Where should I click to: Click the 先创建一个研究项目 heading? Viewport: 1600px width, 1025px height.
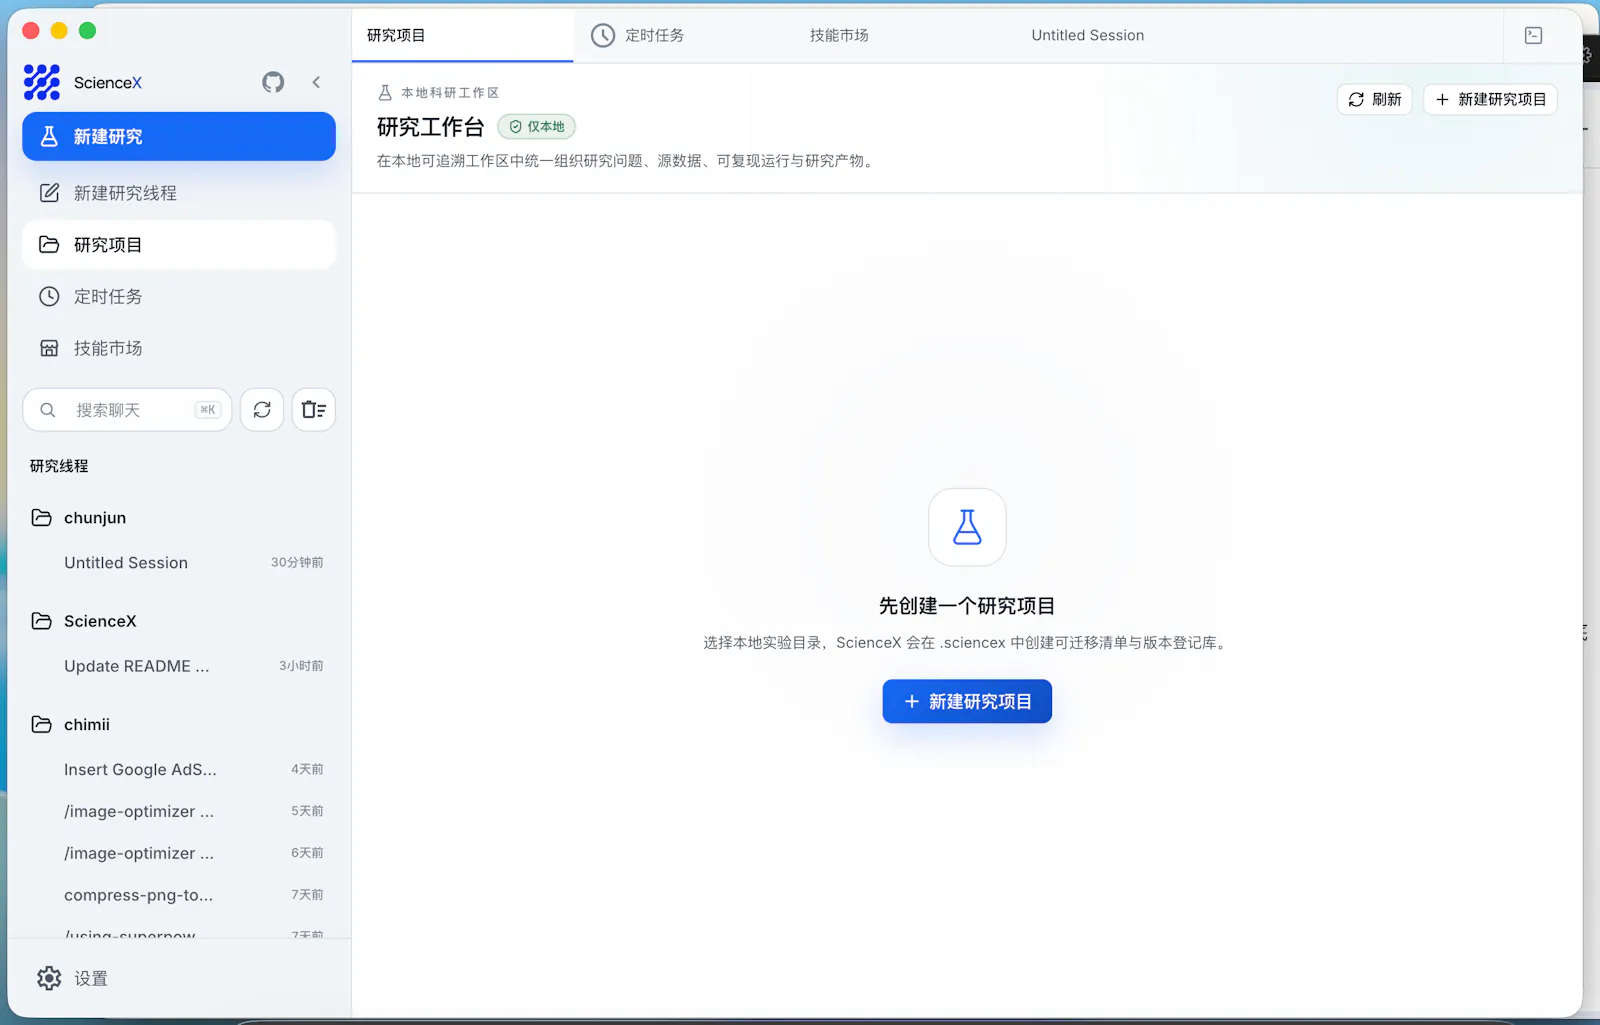click(x=967, y=606)
